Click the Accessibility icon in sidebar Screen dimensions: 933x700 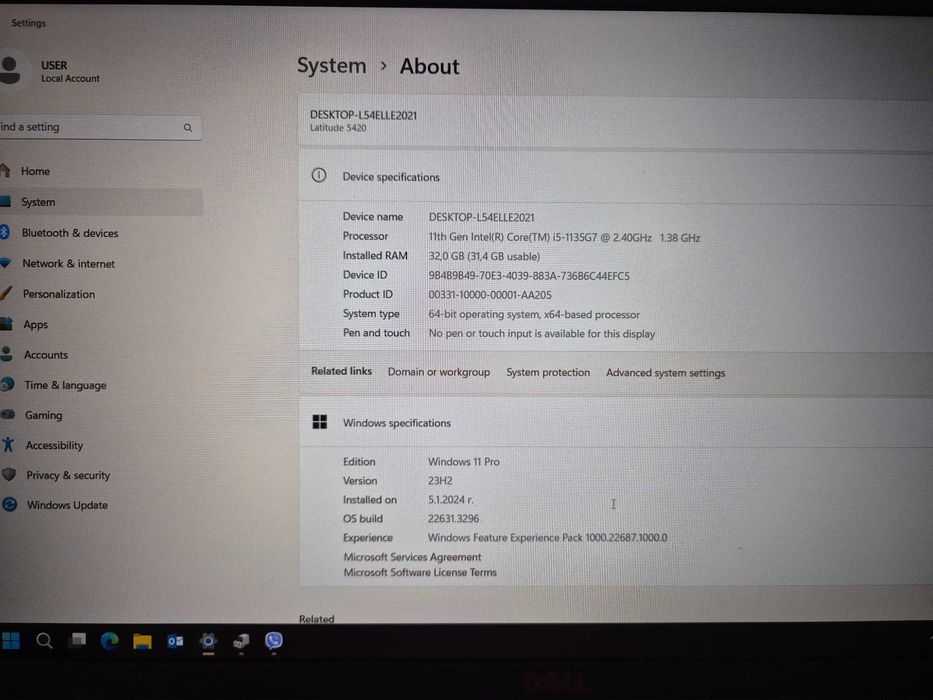8,444
